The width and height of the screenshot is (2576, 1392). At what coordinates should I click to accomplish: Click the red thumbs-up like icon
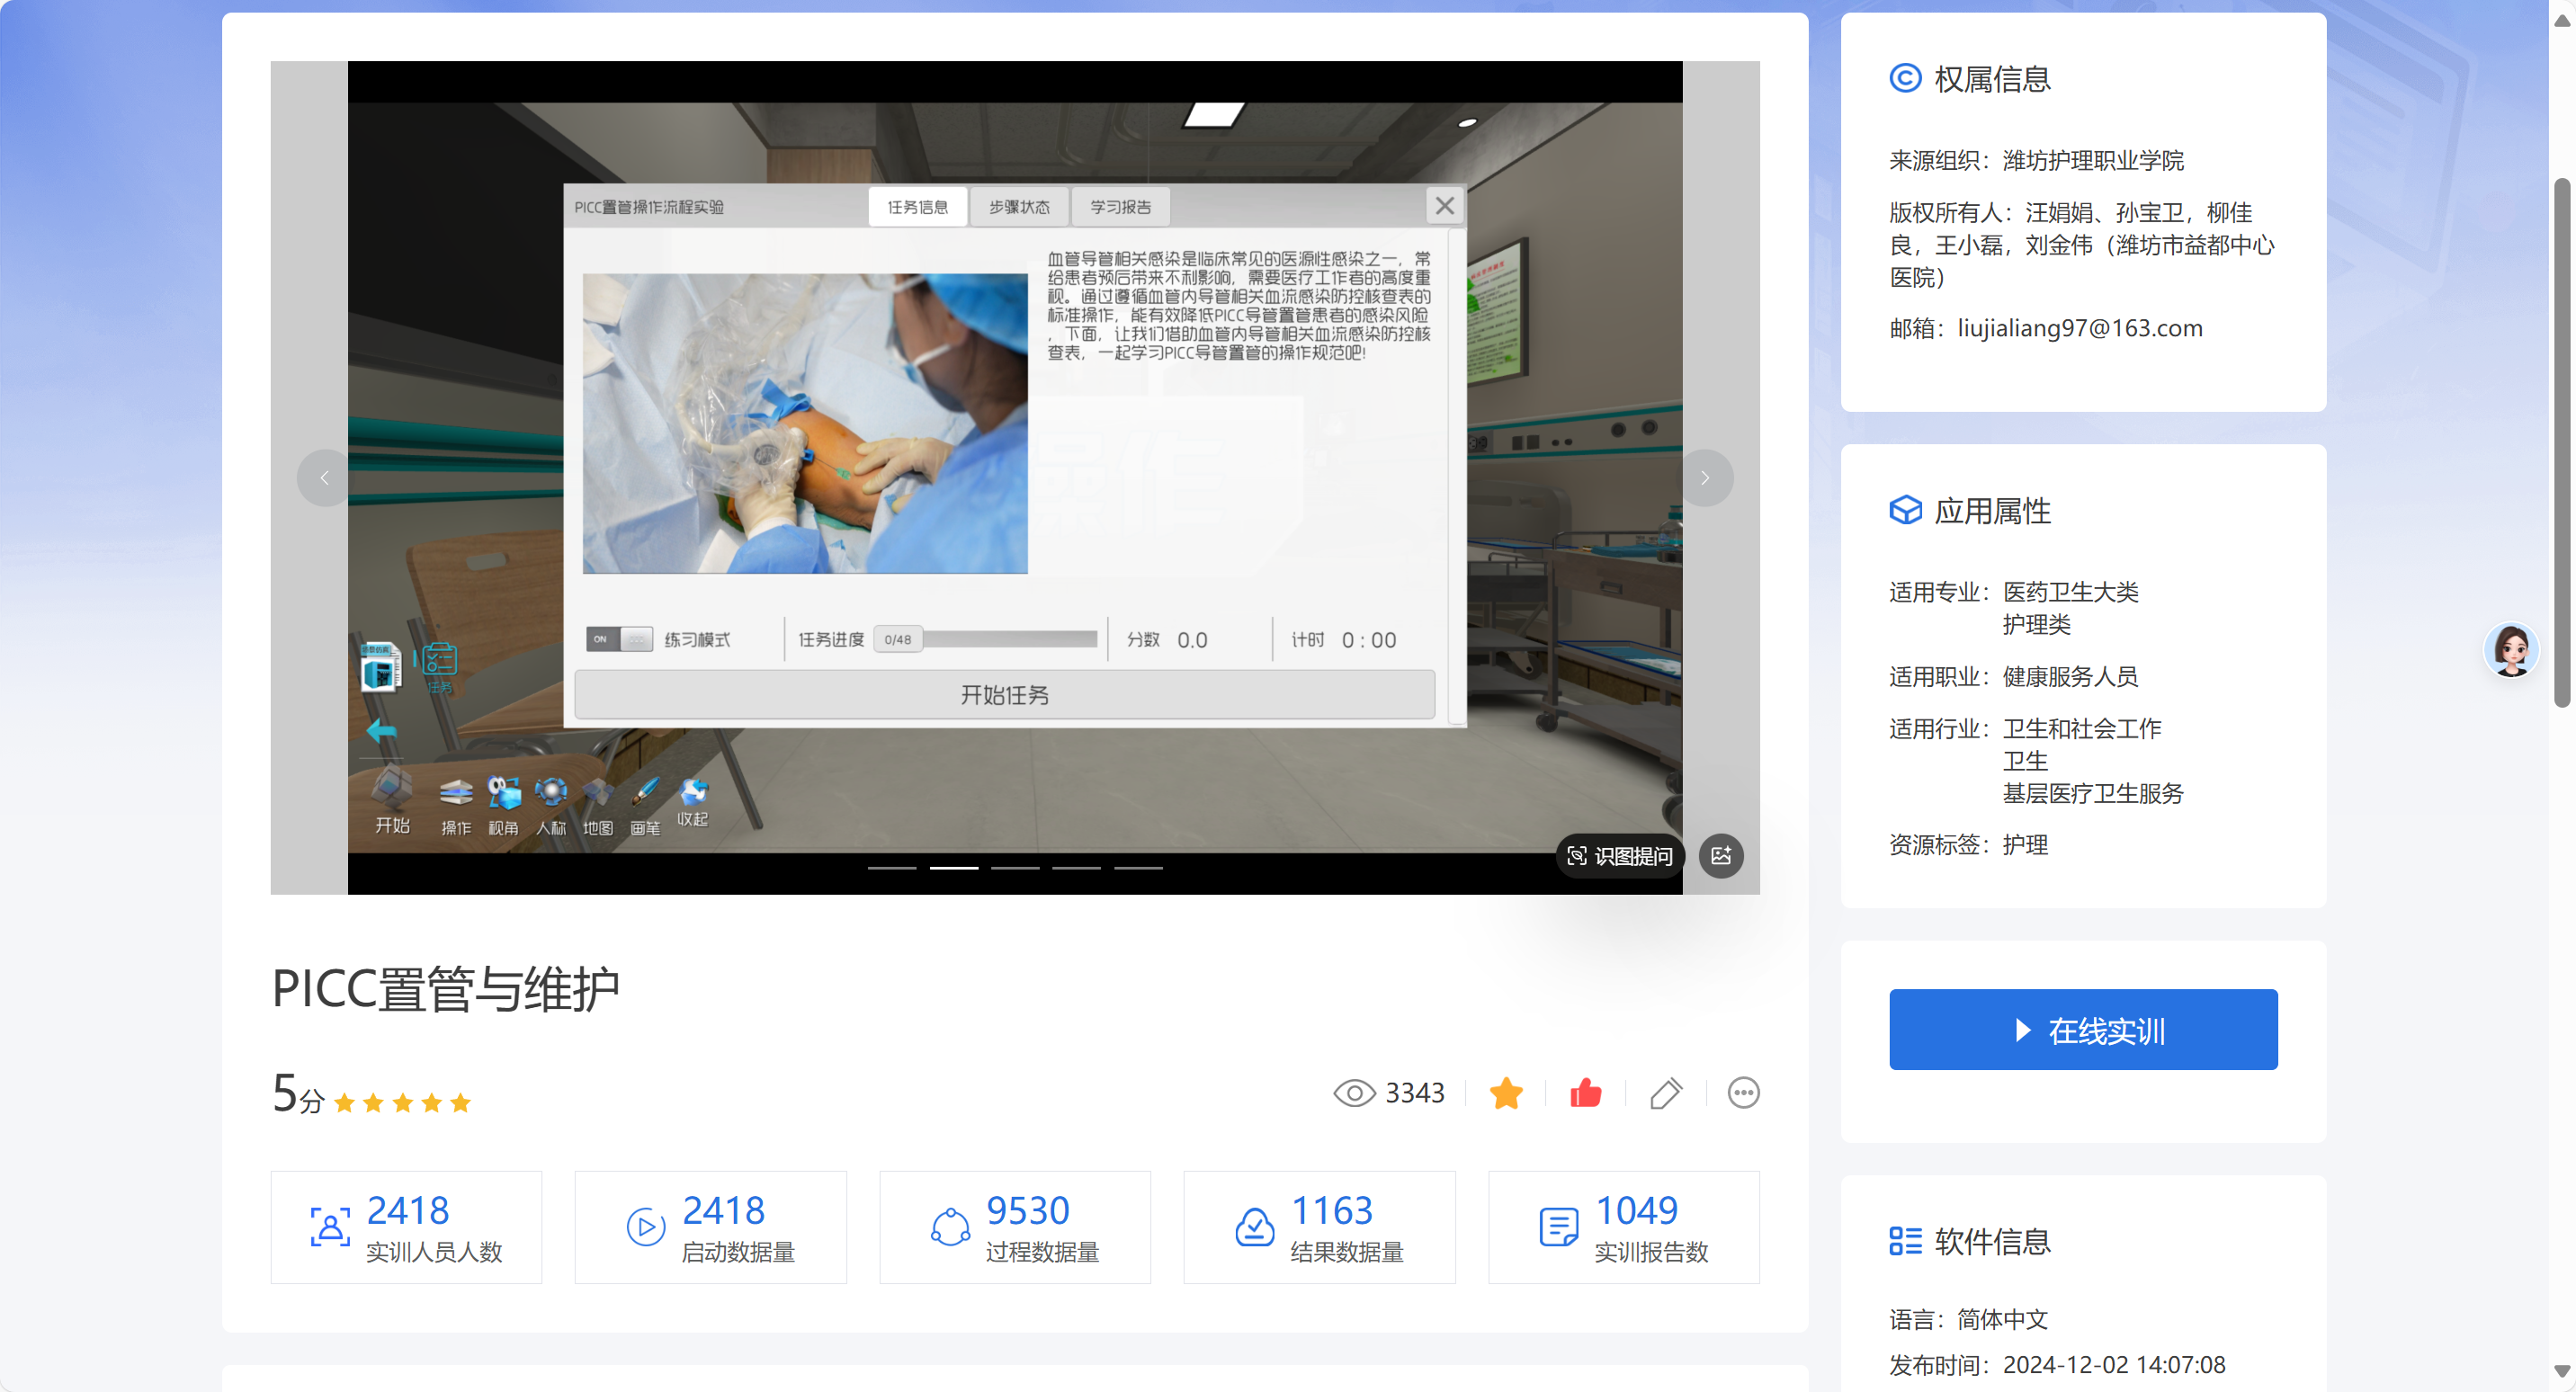click(1585, 1093)
